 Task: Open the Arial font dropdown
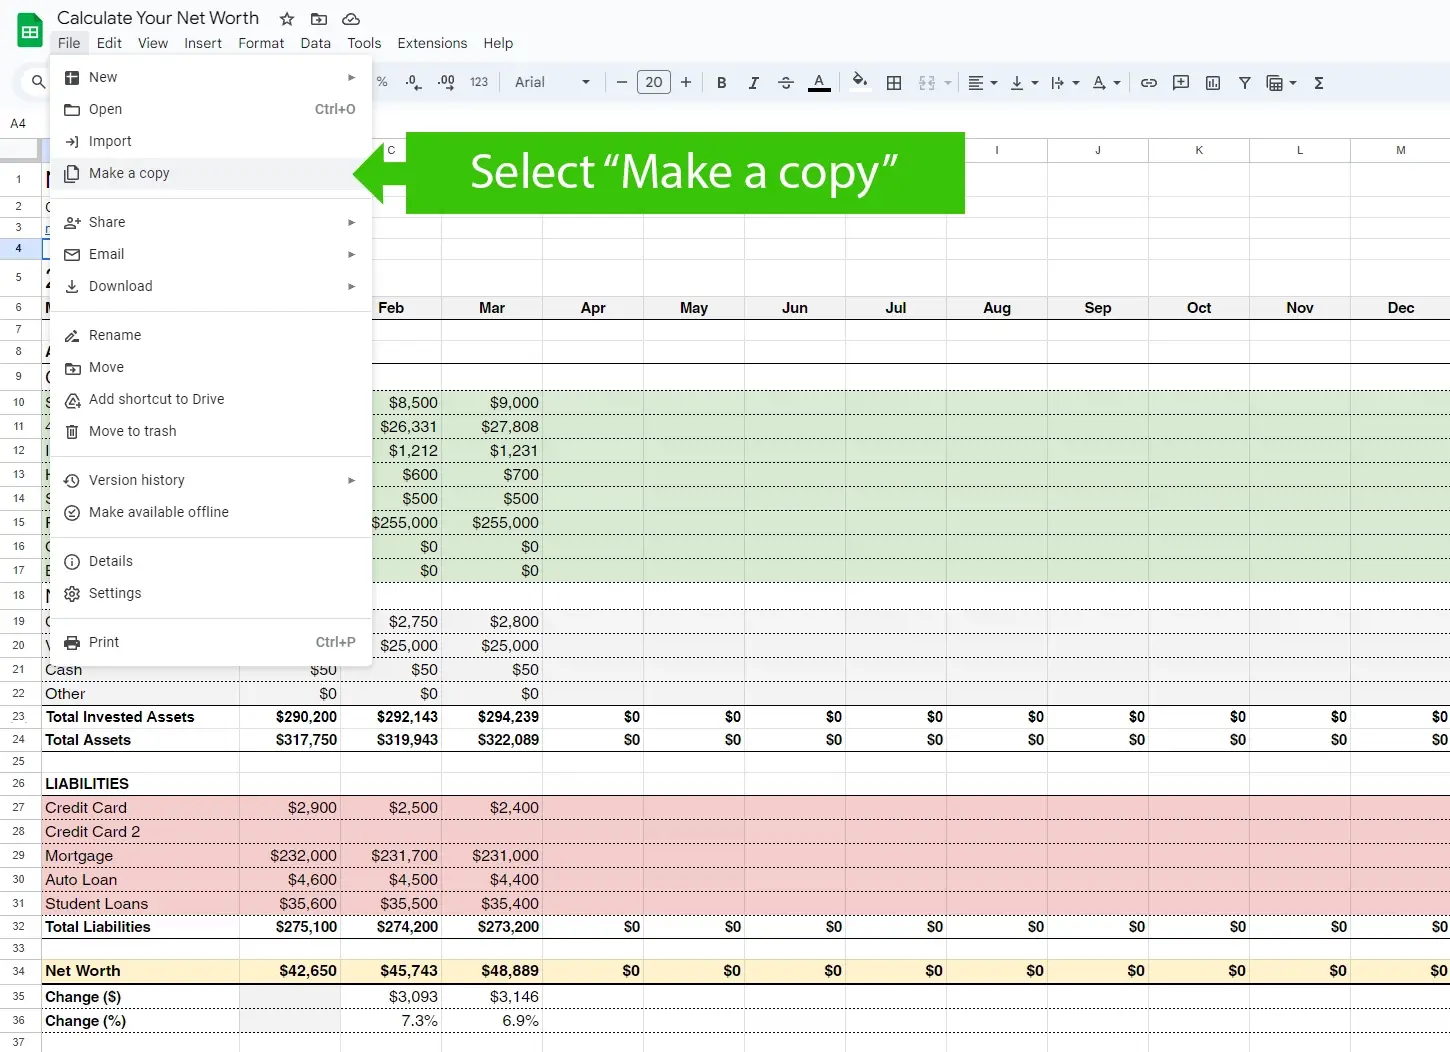coord(552,82)
